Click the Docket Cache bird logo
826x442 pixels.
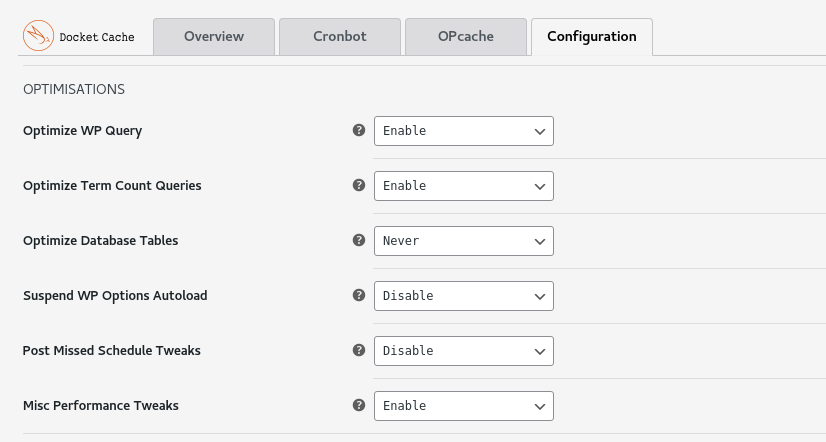[38, 36]
